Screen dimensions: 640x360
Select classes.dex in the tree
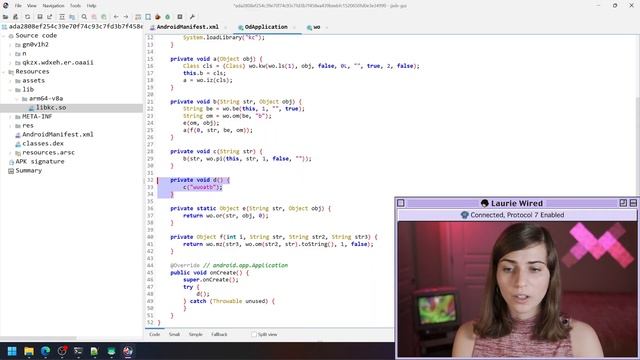coord(43,144)
